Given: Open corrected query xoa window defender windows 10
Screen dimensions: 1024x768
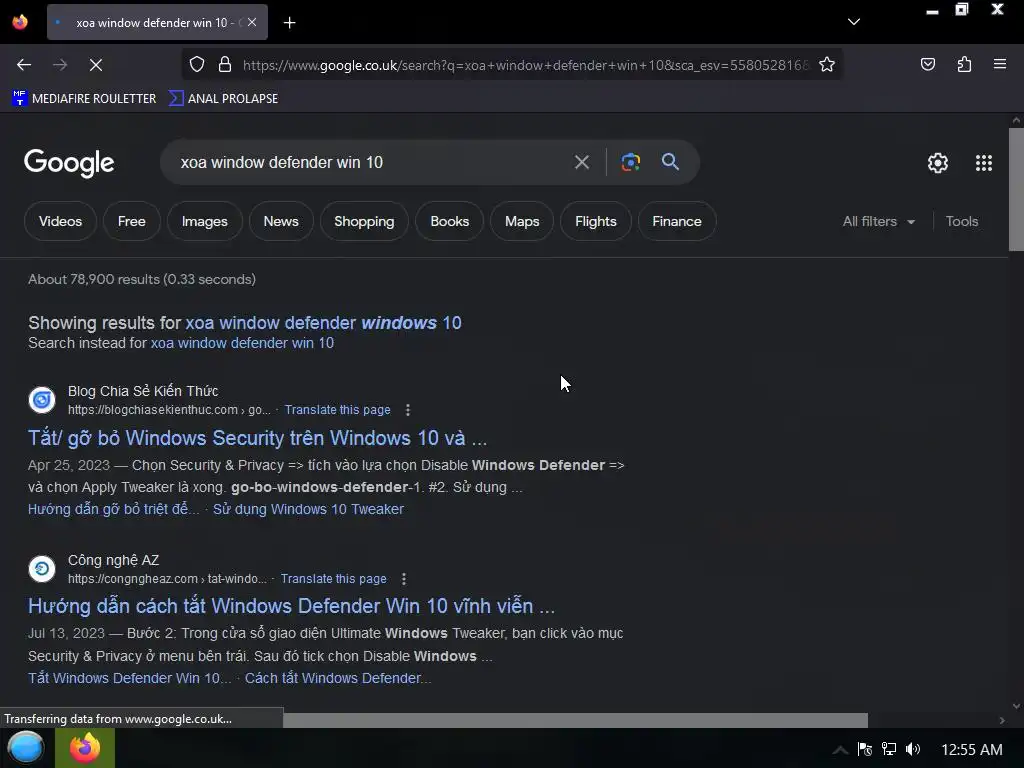Looking at the screenshot, I should click(323, 323).
